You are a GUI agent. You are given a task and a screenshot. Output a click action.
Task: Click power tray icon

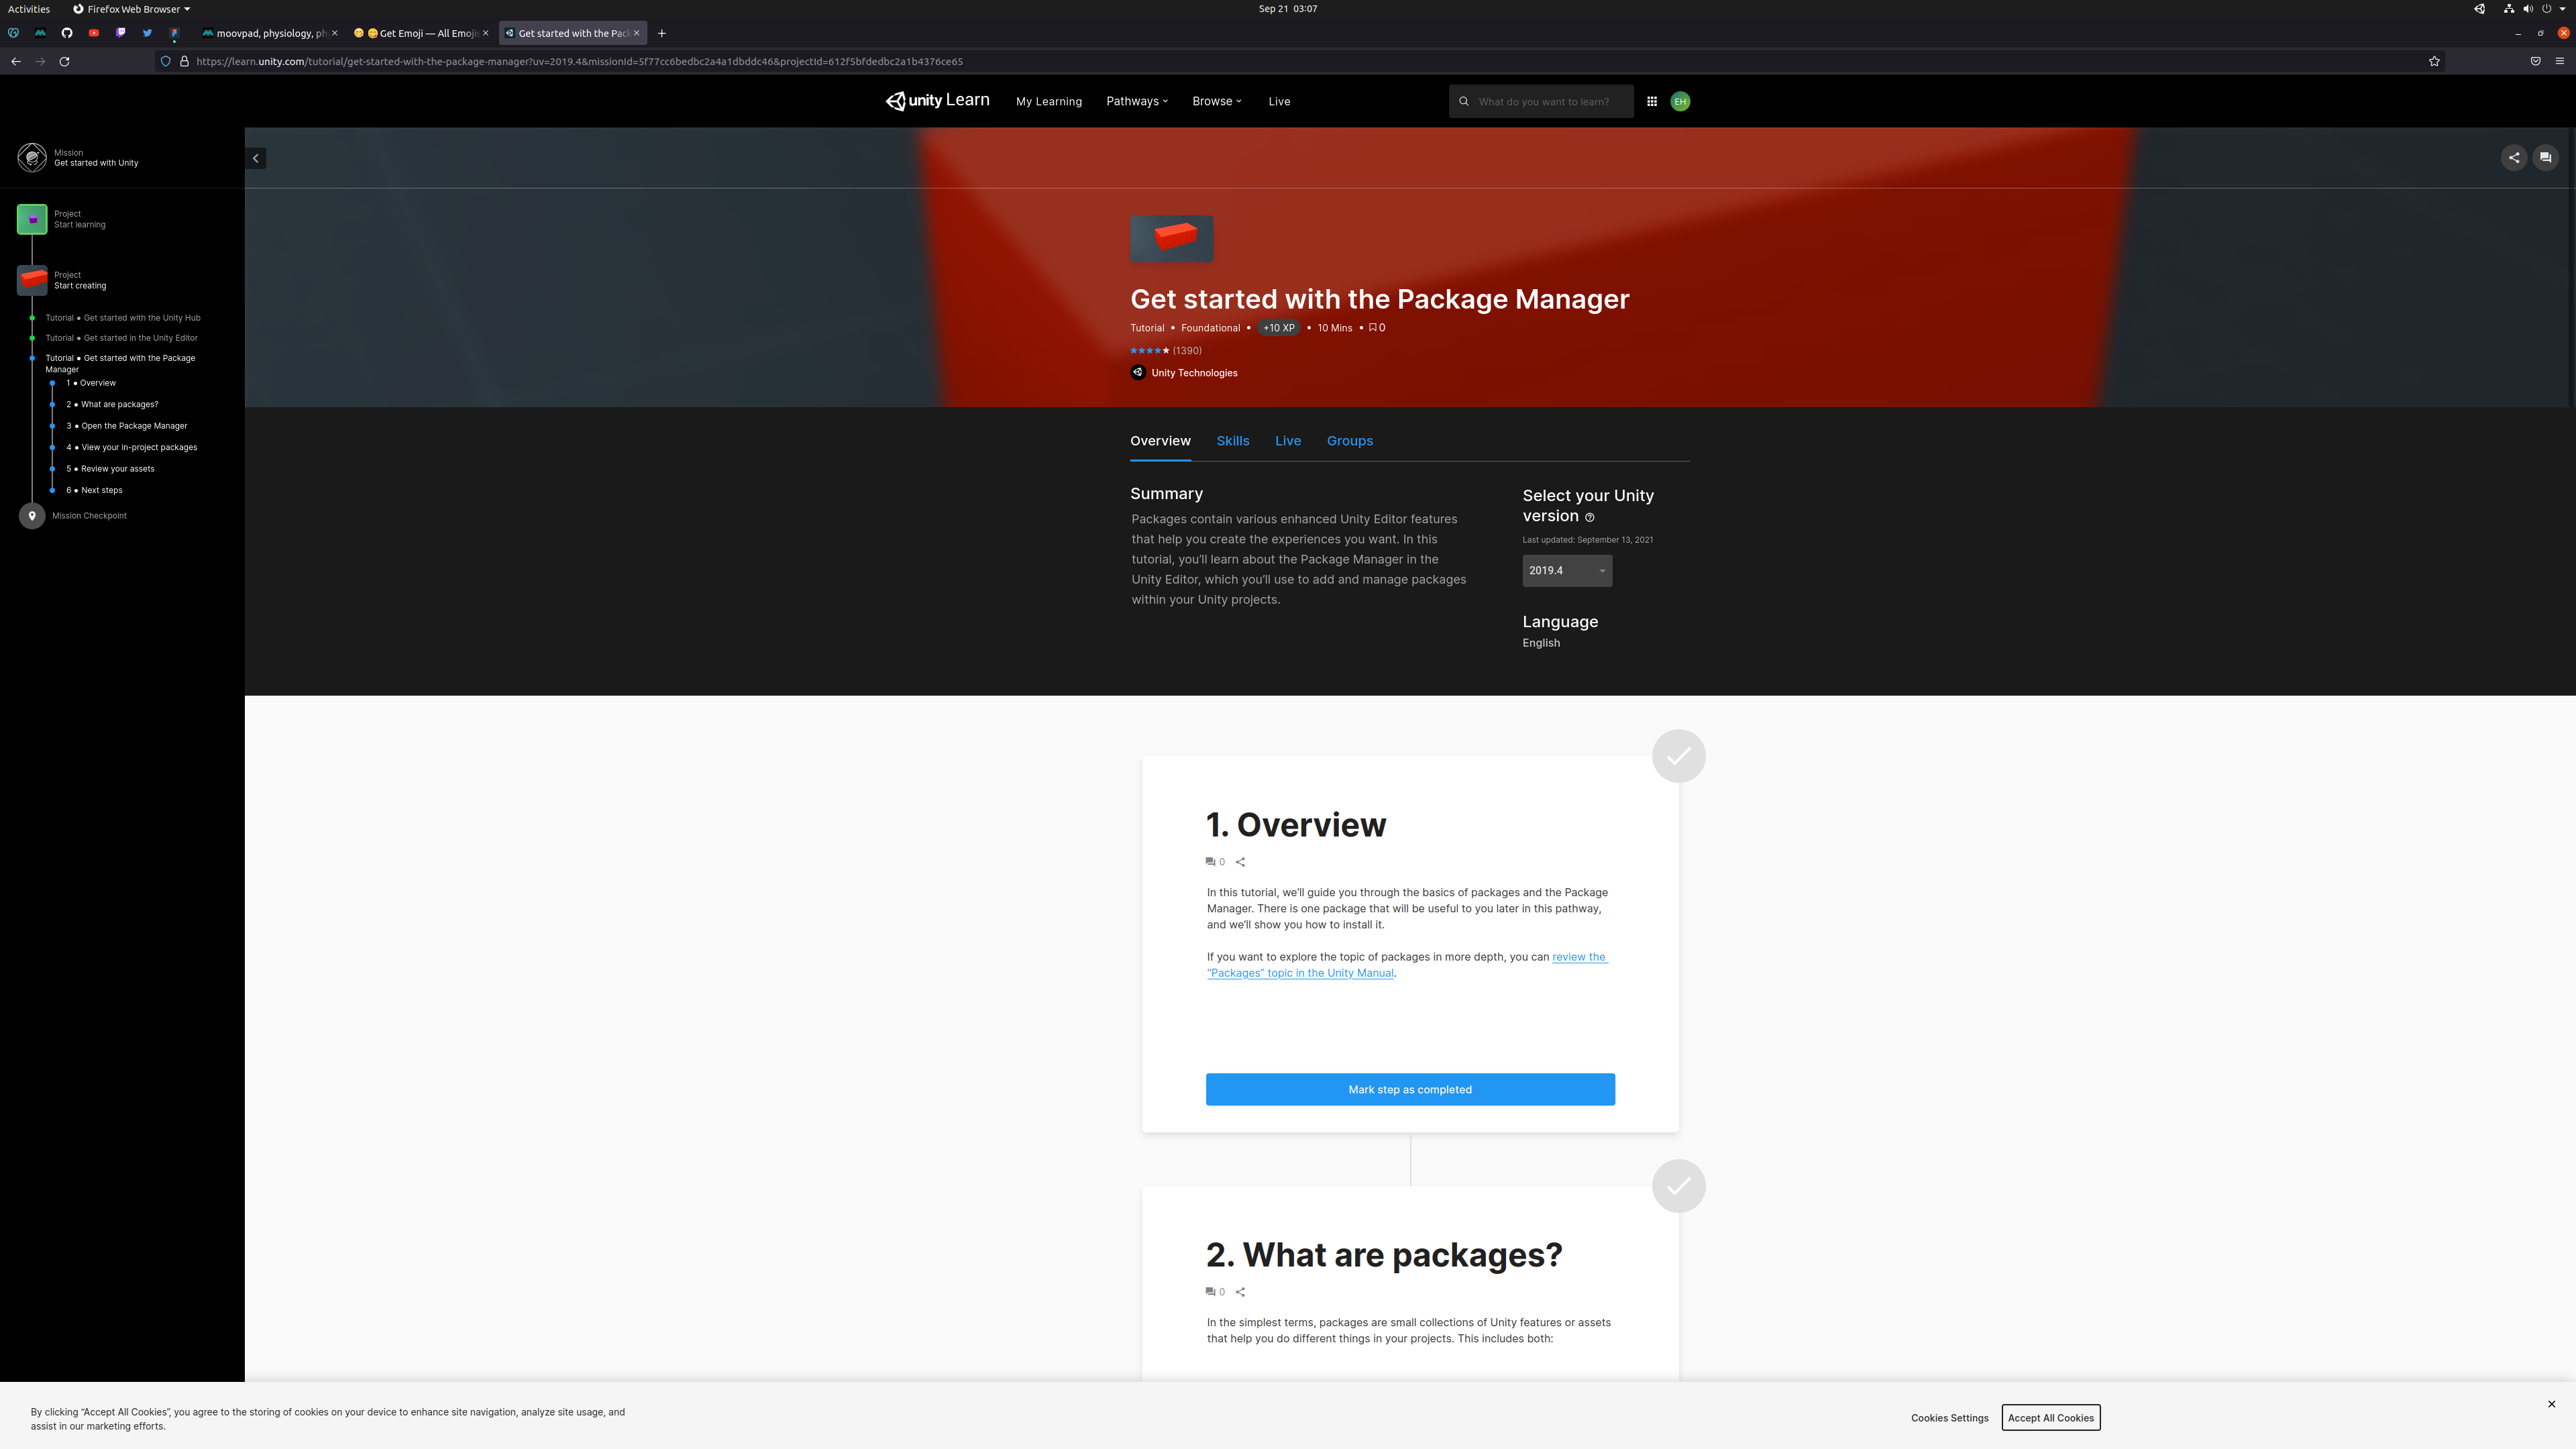point(2546,9)
